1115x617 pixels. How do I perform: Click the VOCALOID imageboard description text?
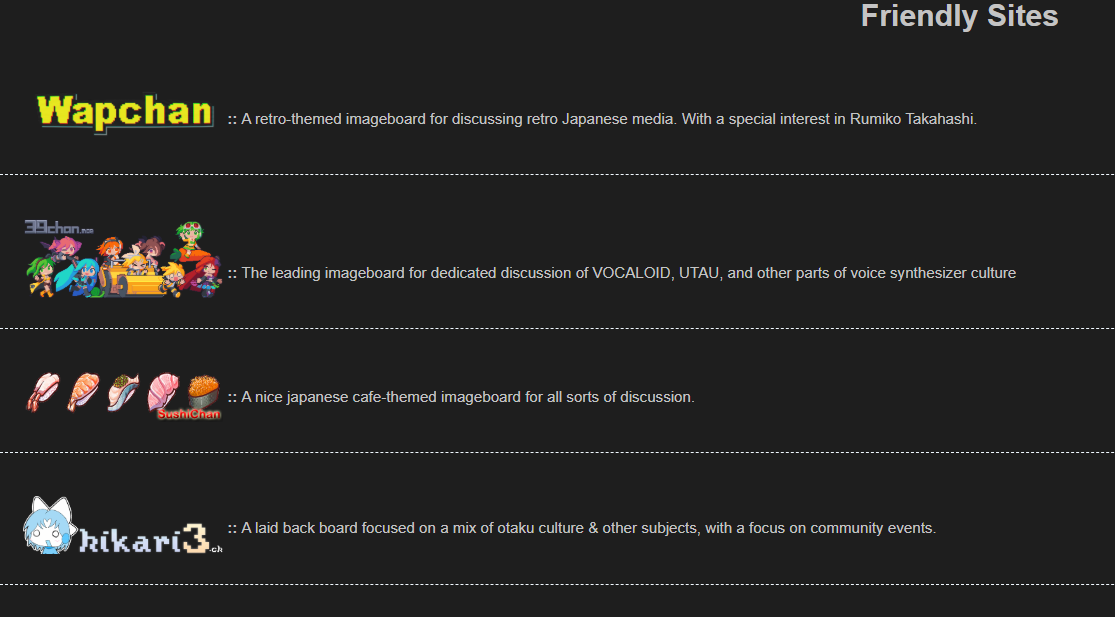pos(628,273)
